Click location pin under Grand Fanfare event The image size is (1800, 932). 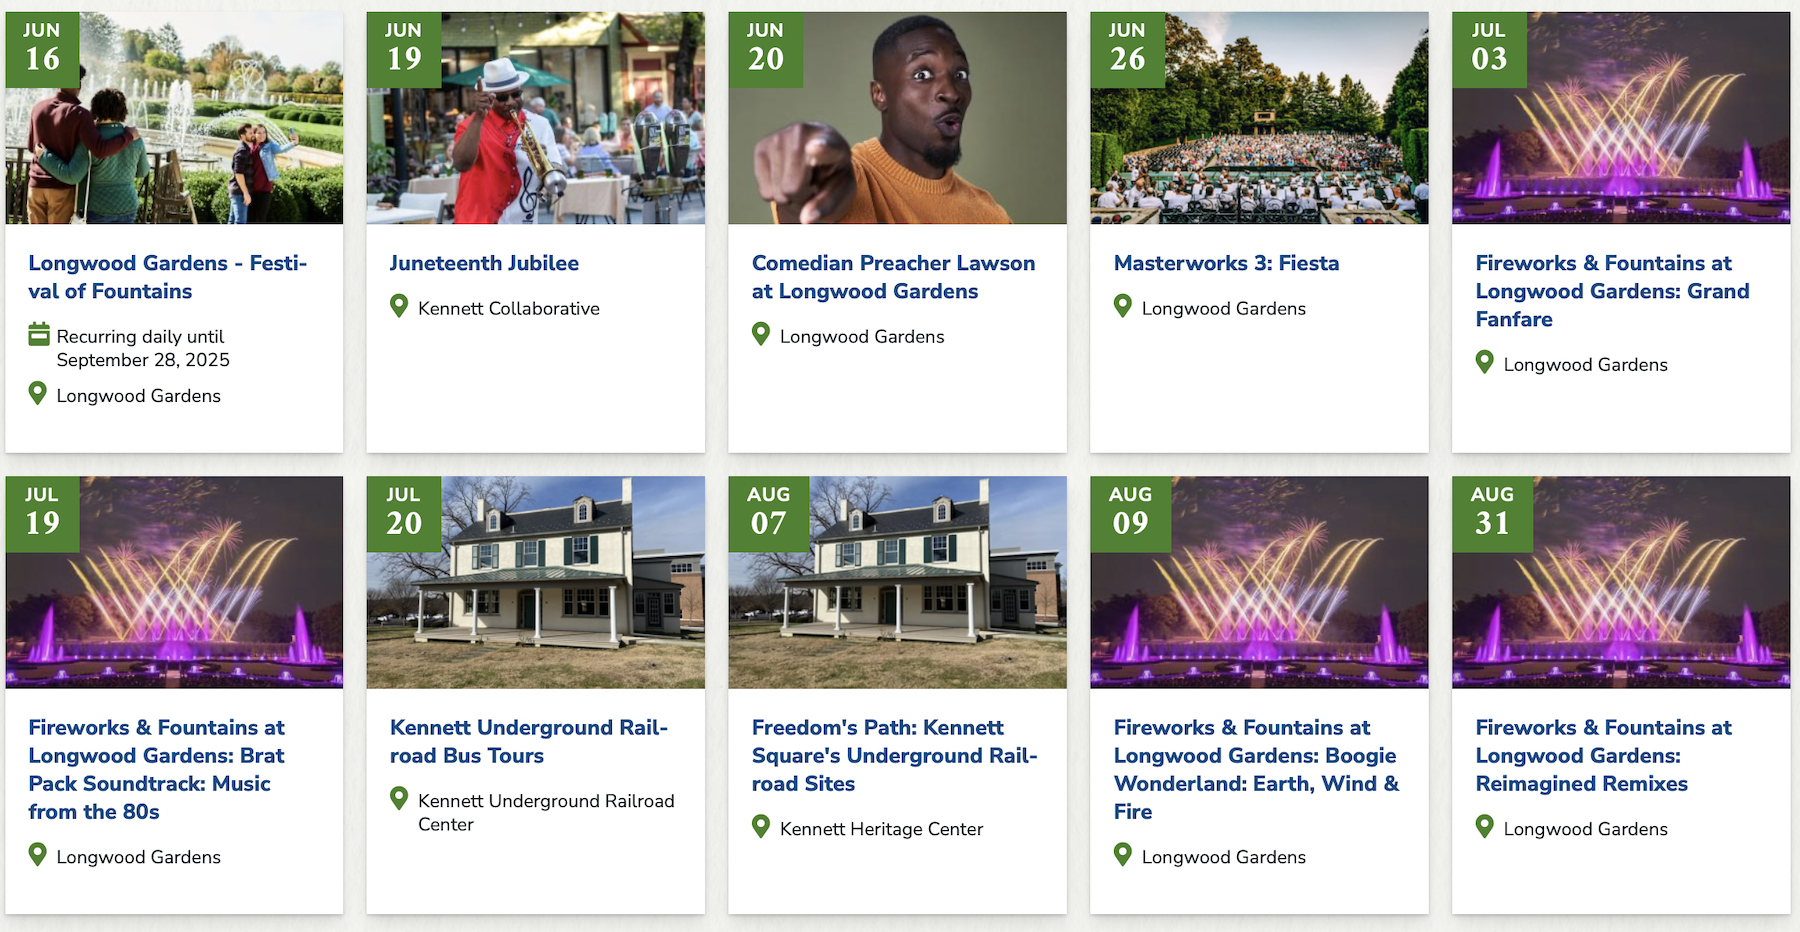pyautogui.click(x=1485, y=362)
